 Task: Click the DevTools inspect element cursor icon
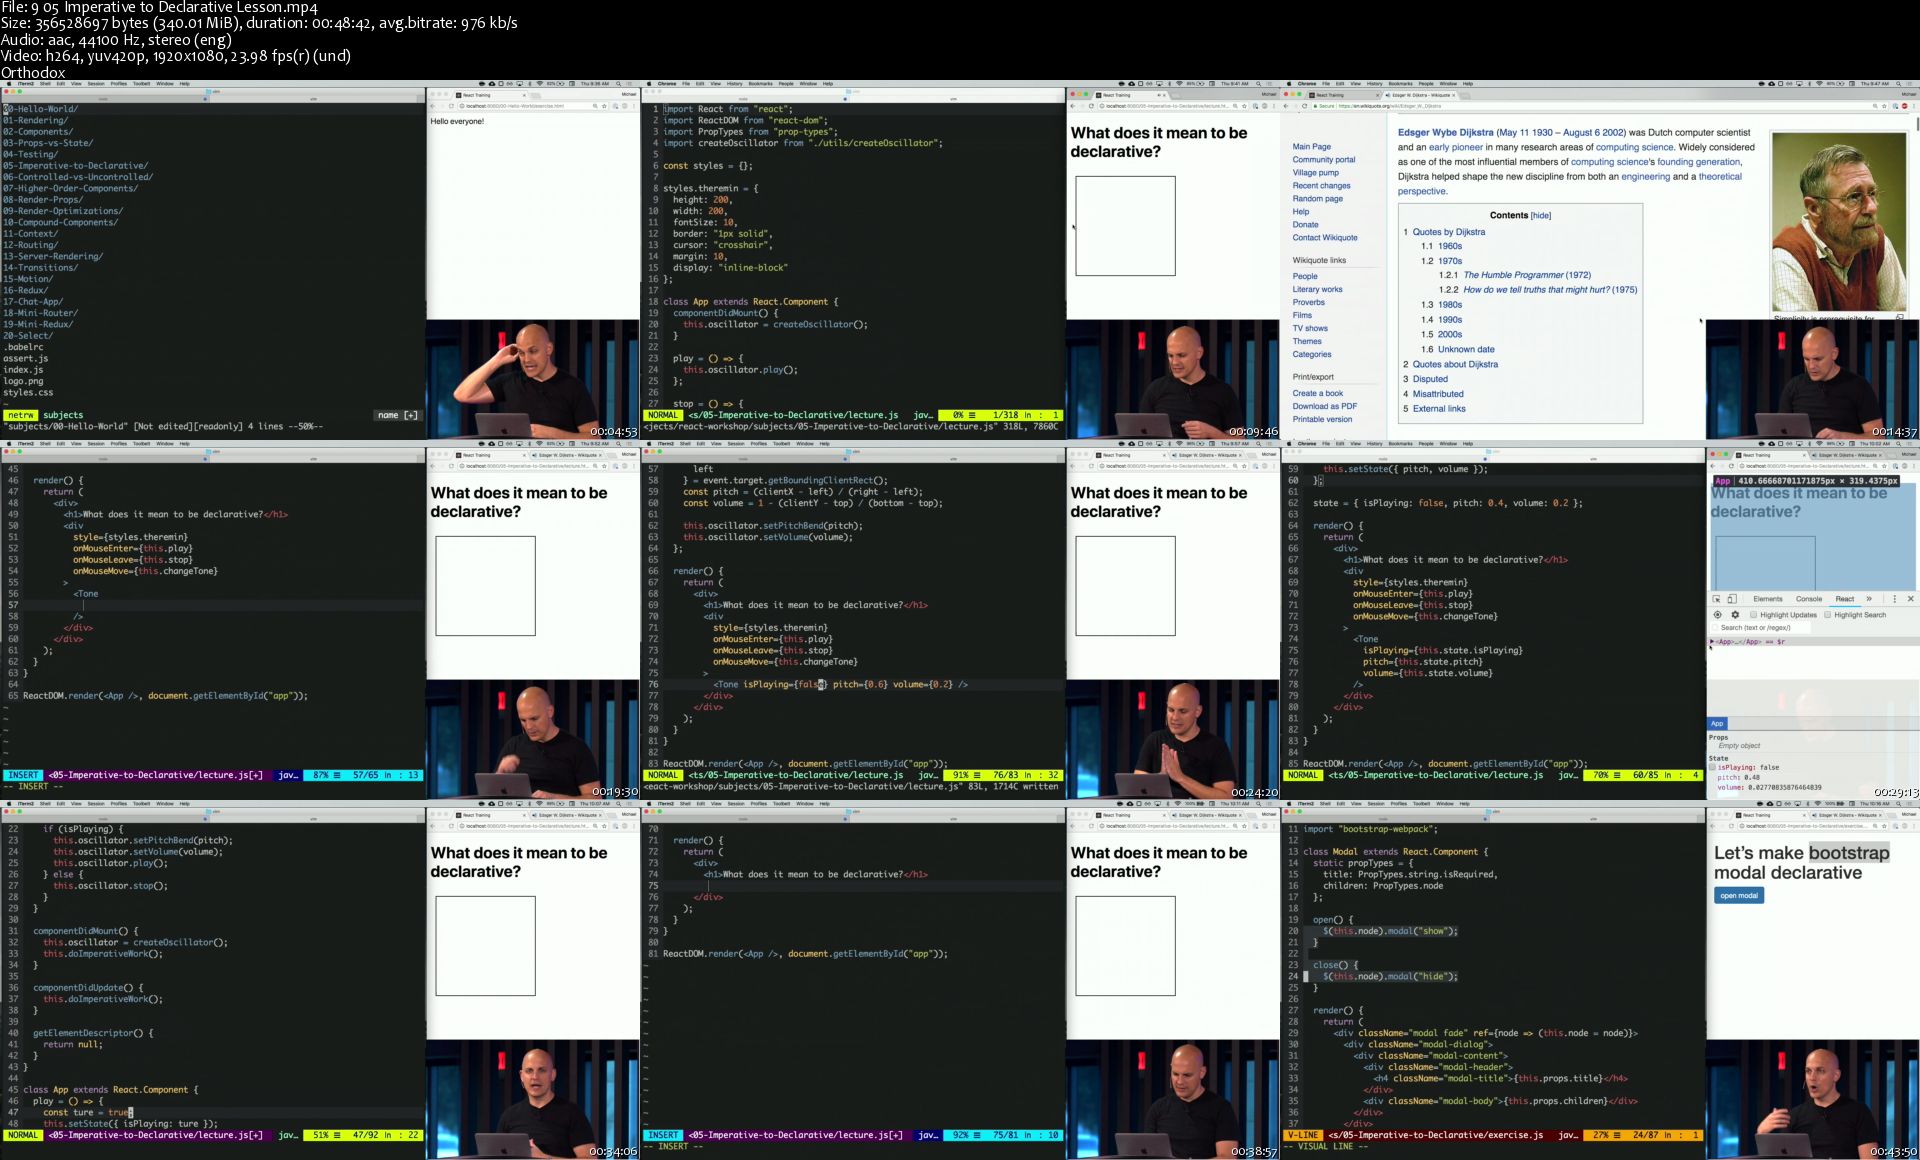pos(1717,599)
